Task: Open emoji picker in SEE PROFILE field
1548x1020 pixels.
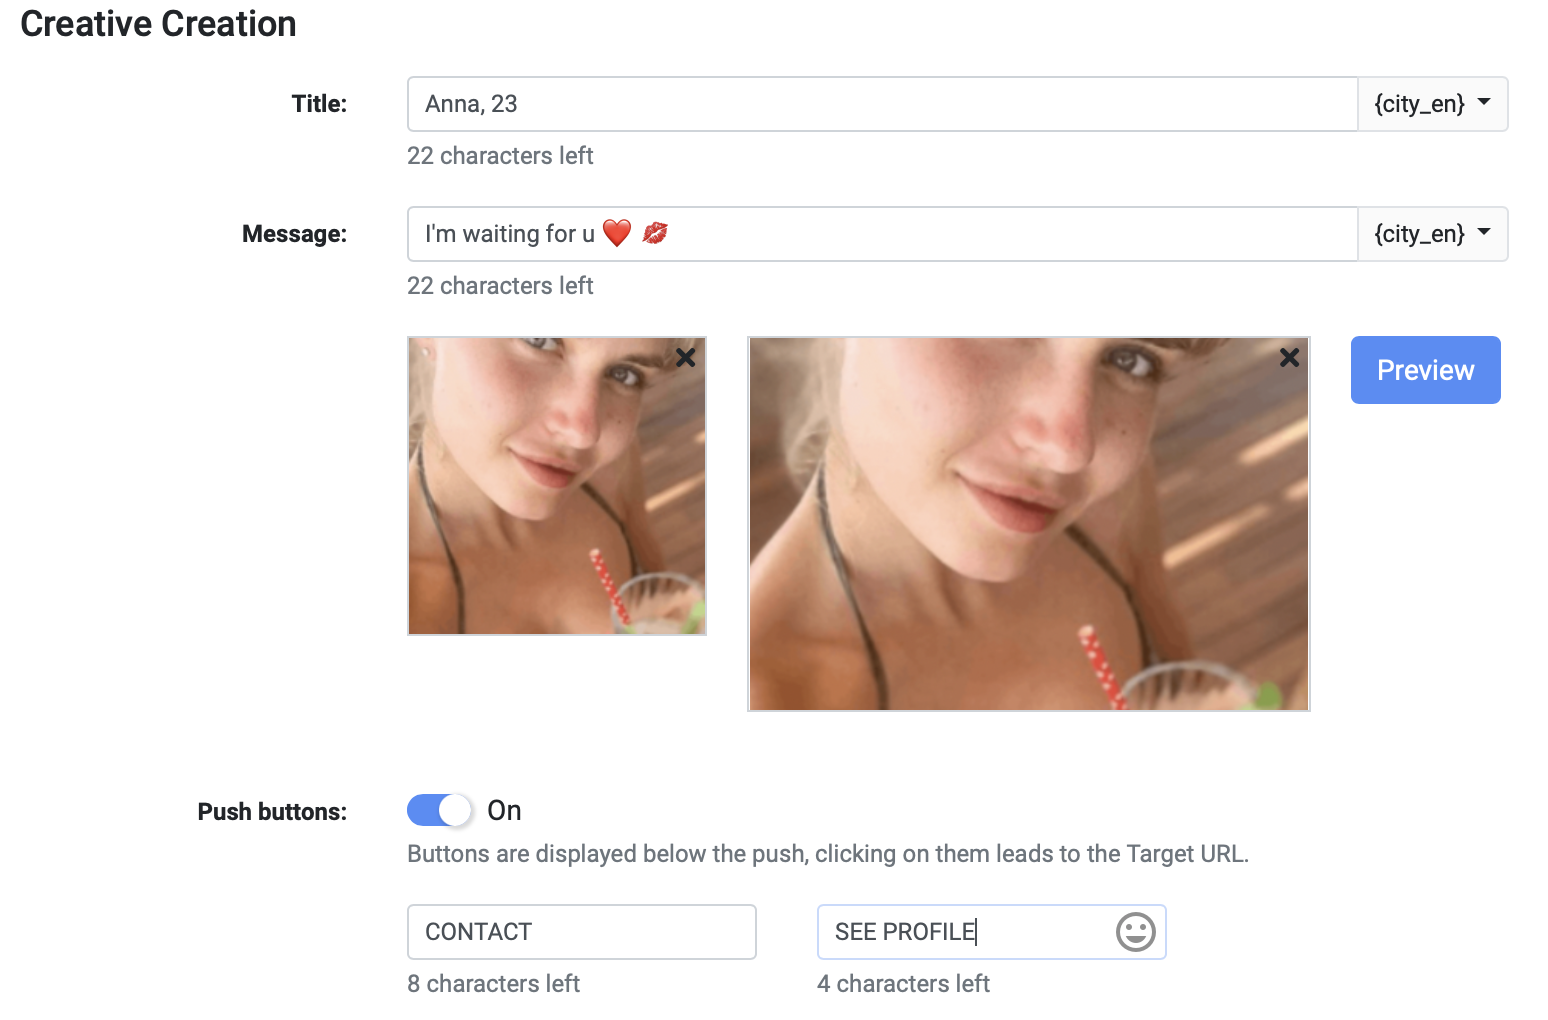Action: pyautogui.click(x=1135, y=932)
